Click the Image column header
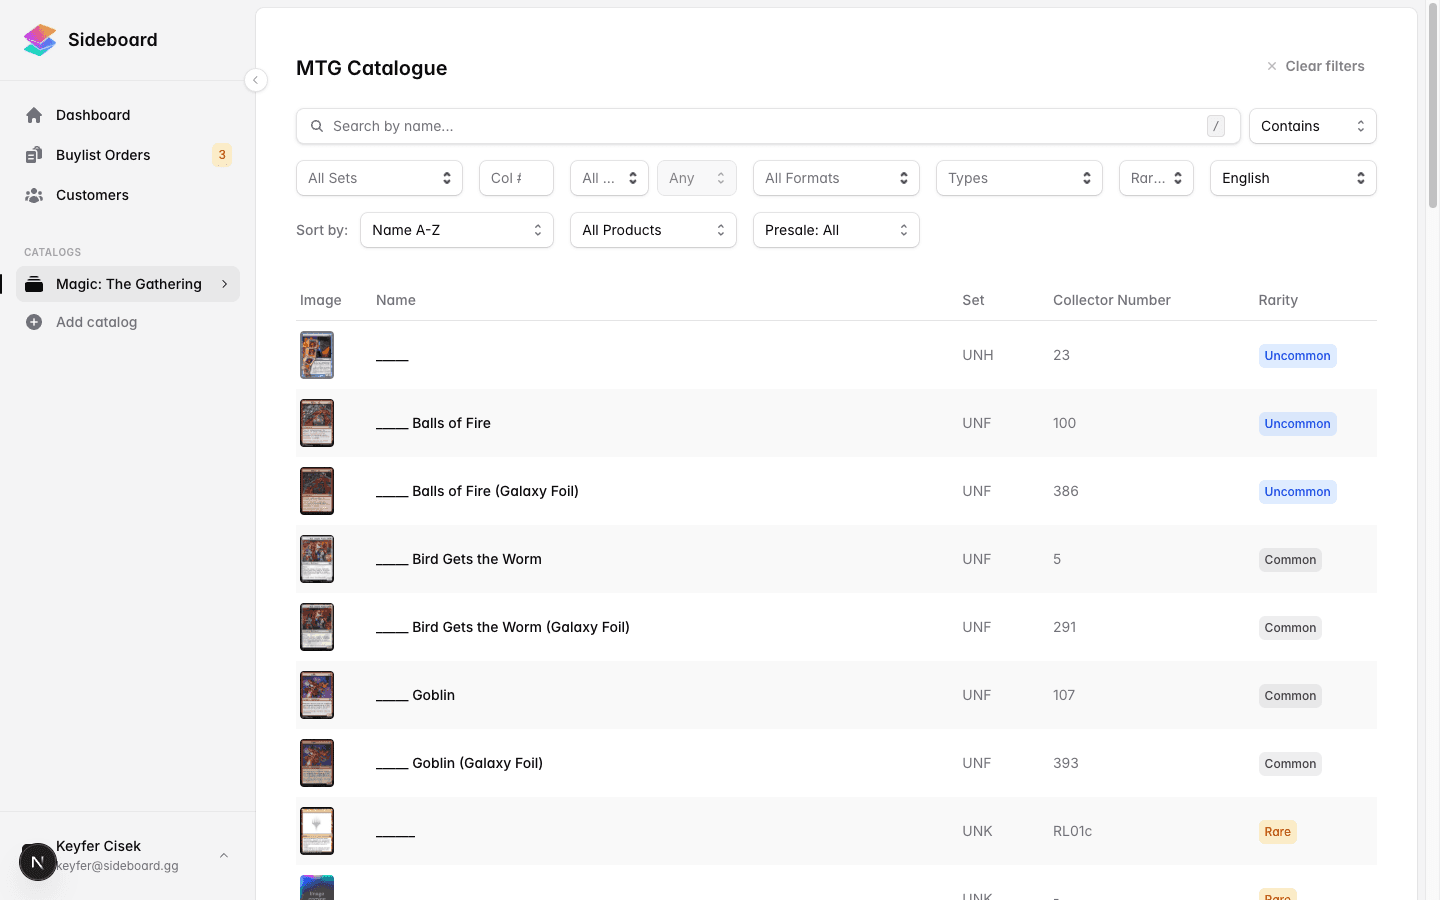 [321, 300]
